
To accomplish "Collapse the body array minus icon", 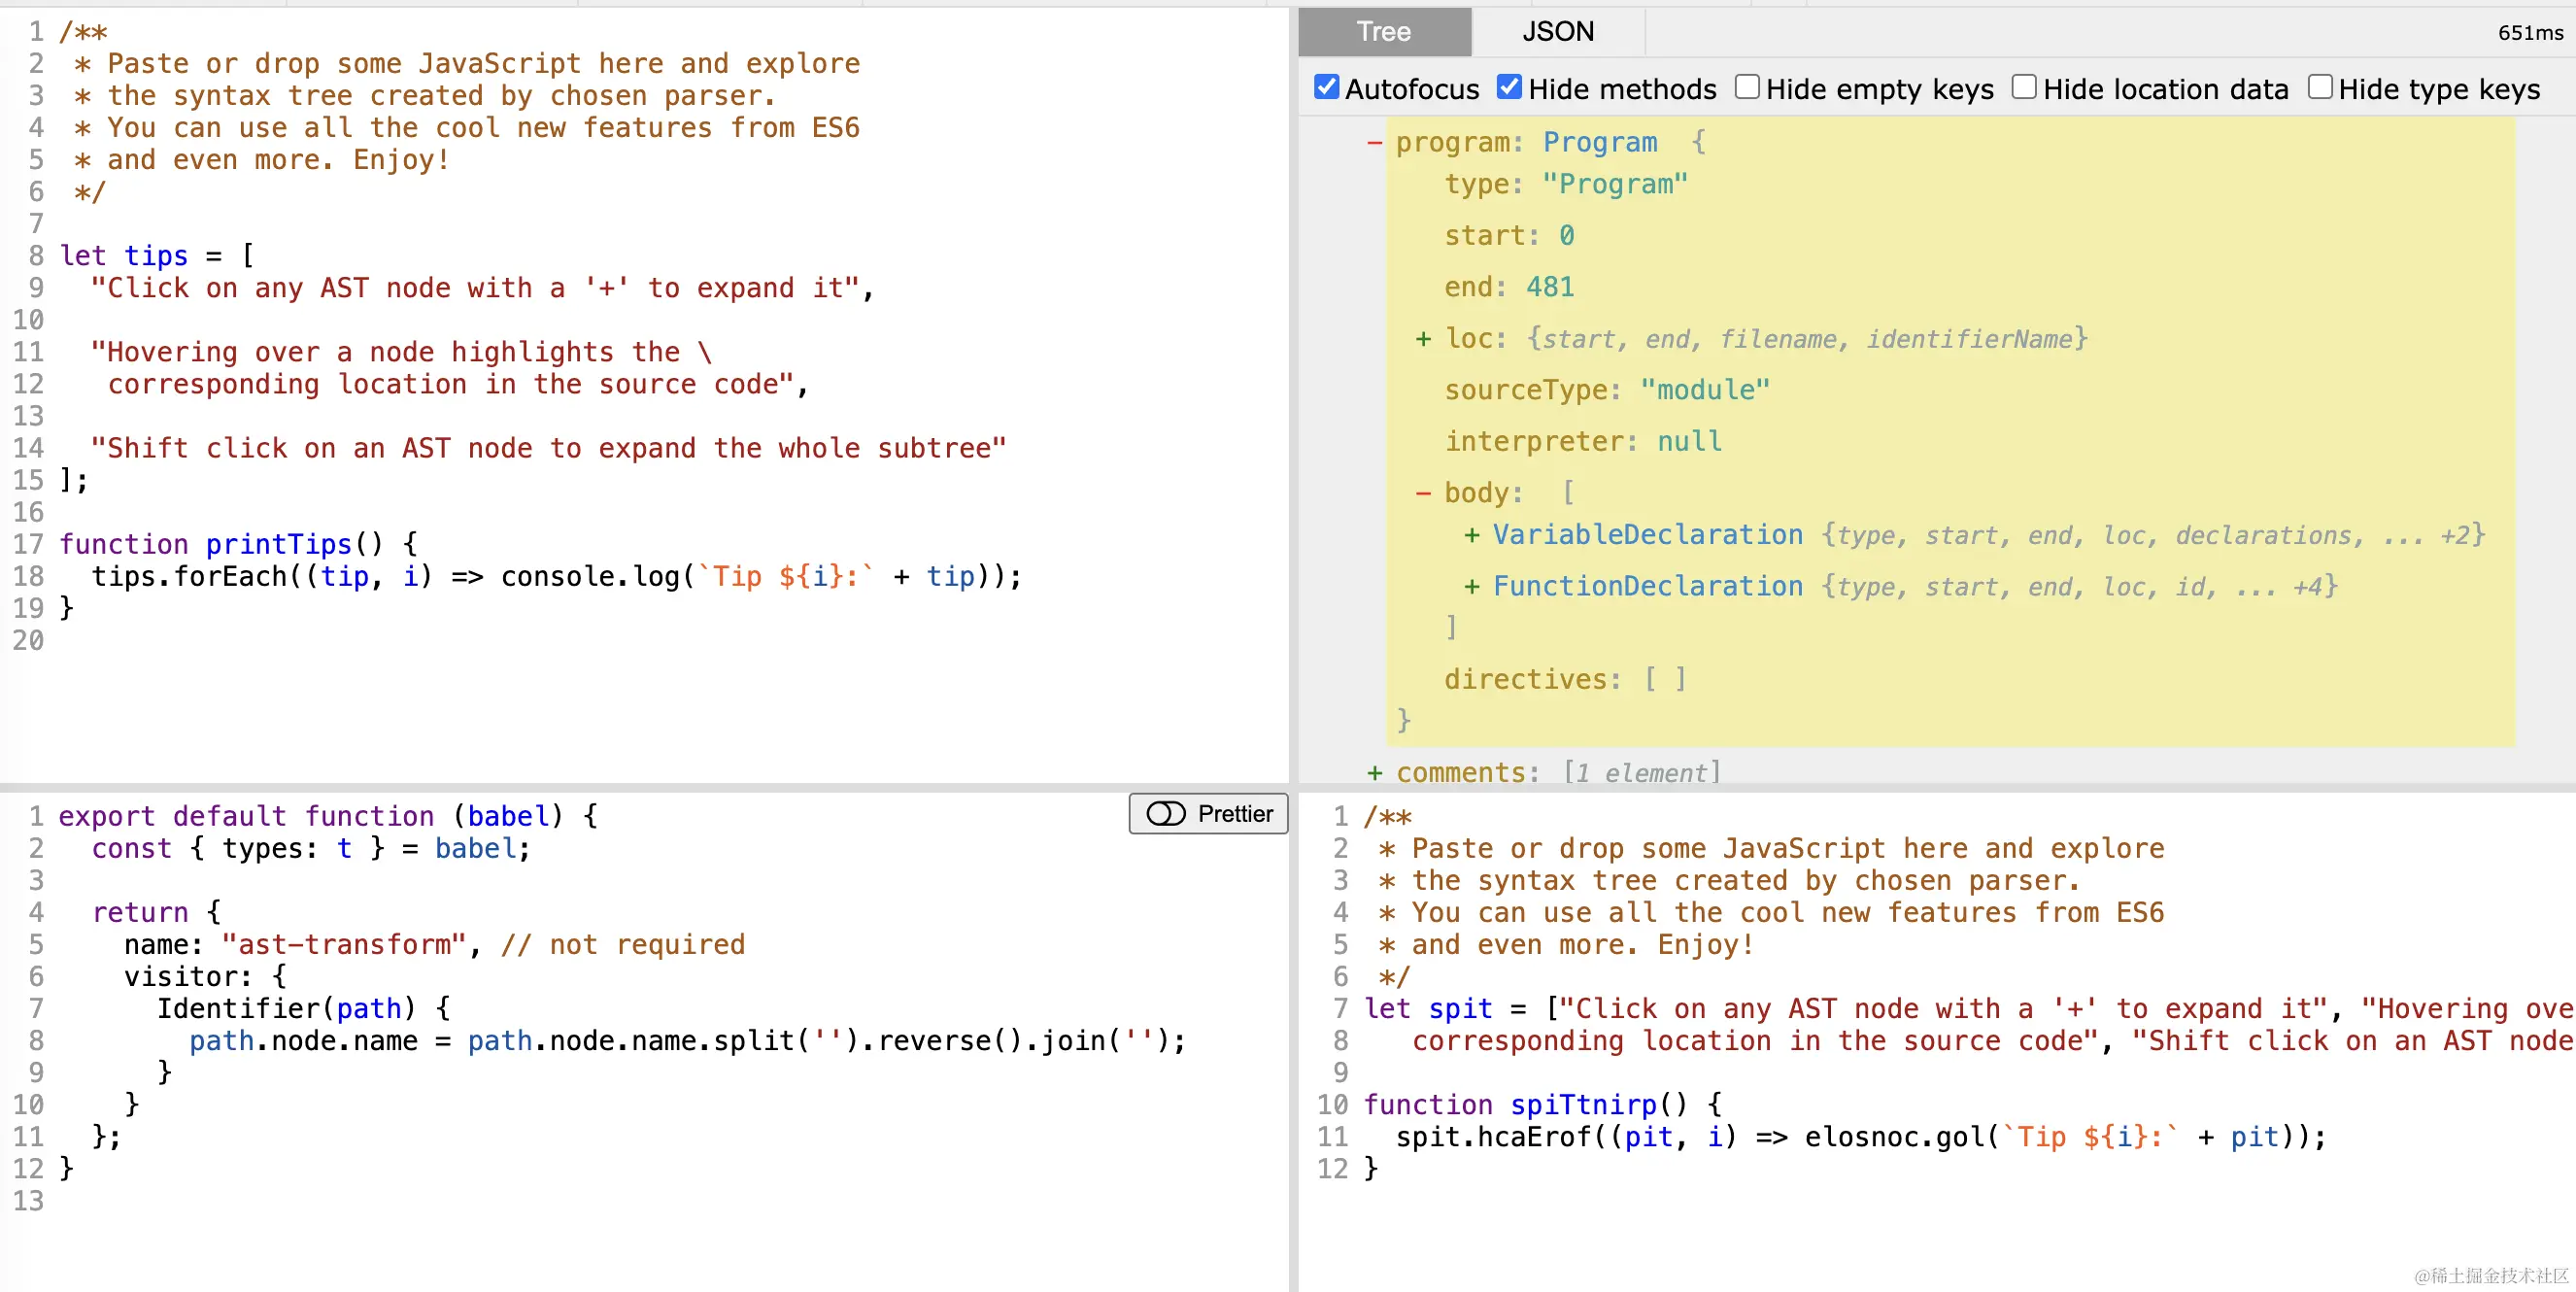I will click(x=1423, y=493).
